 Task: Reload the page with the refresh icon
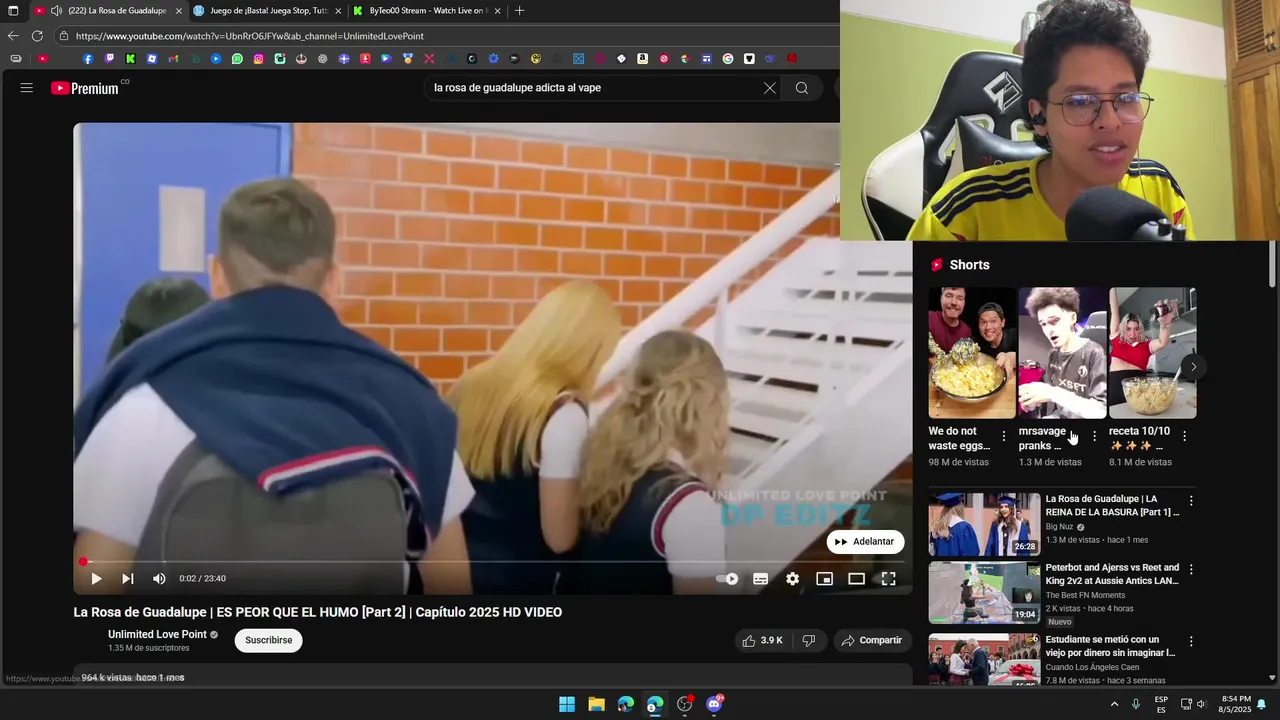point(37,36)
